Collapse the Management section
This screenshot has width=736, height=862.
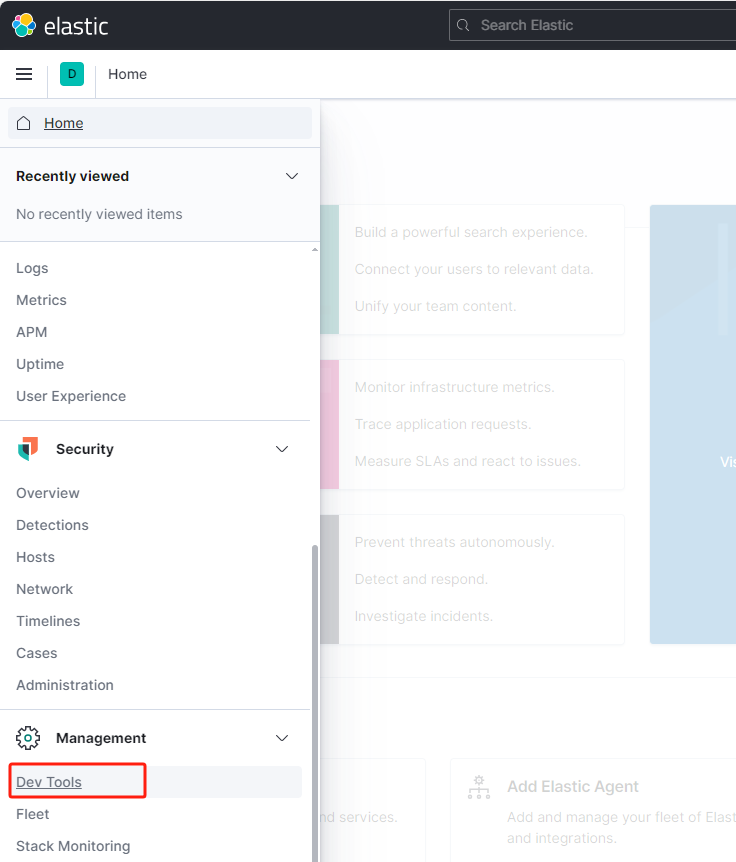point(281,737)
